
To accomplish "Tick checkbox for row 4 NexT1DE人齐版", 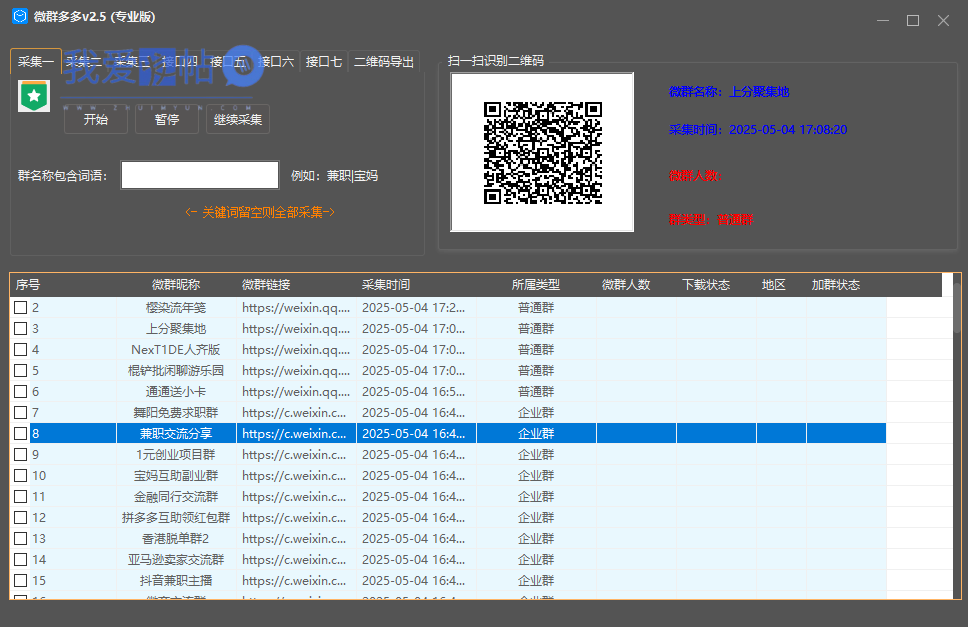I will [20, 349].
